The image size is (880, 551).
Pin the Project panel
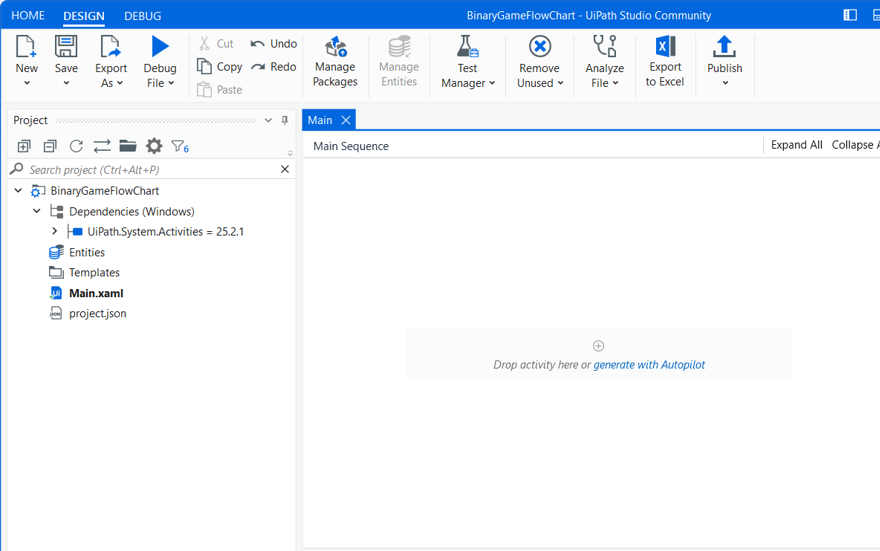pyautogui.click(x=285, y=120)
